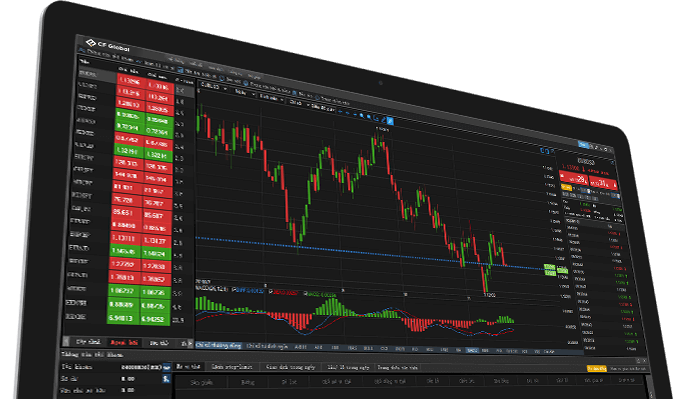Click the yellow button below the sell price
700x399 pixels.
(566, 187)
